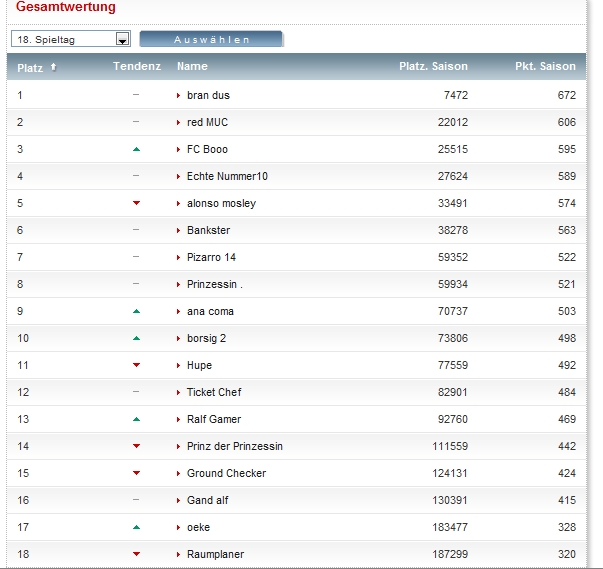
Task: Open the 18. Spieltag dropdown
Action: 71,39
